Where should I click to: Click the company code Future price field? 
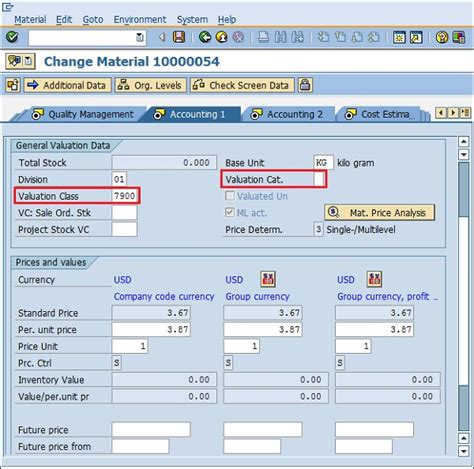pos(151,429)
